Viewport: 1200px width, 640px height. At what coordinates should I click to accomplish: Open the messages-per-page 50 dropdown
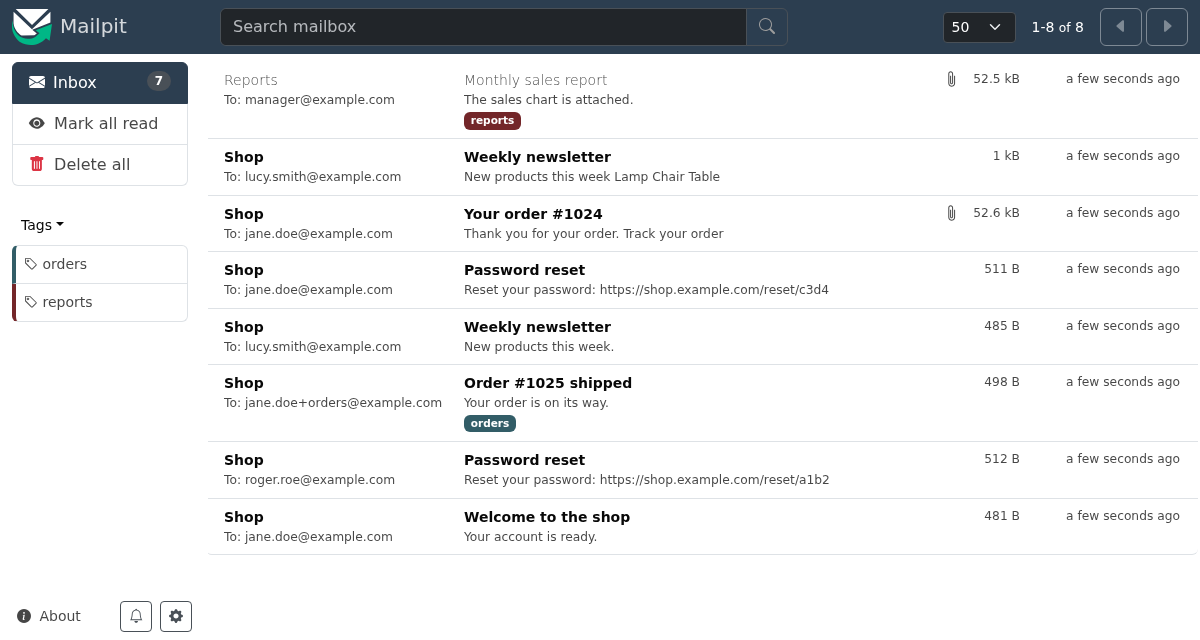[x=979, y=27]
